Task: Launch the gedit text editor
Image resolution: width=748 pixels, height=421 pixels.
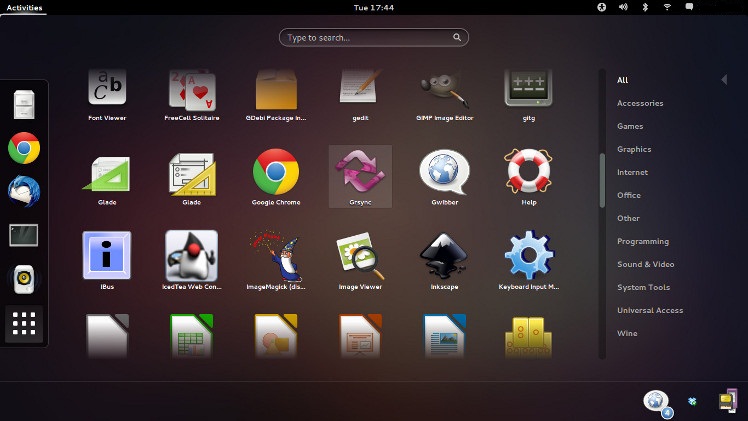Action: (360, 94)
